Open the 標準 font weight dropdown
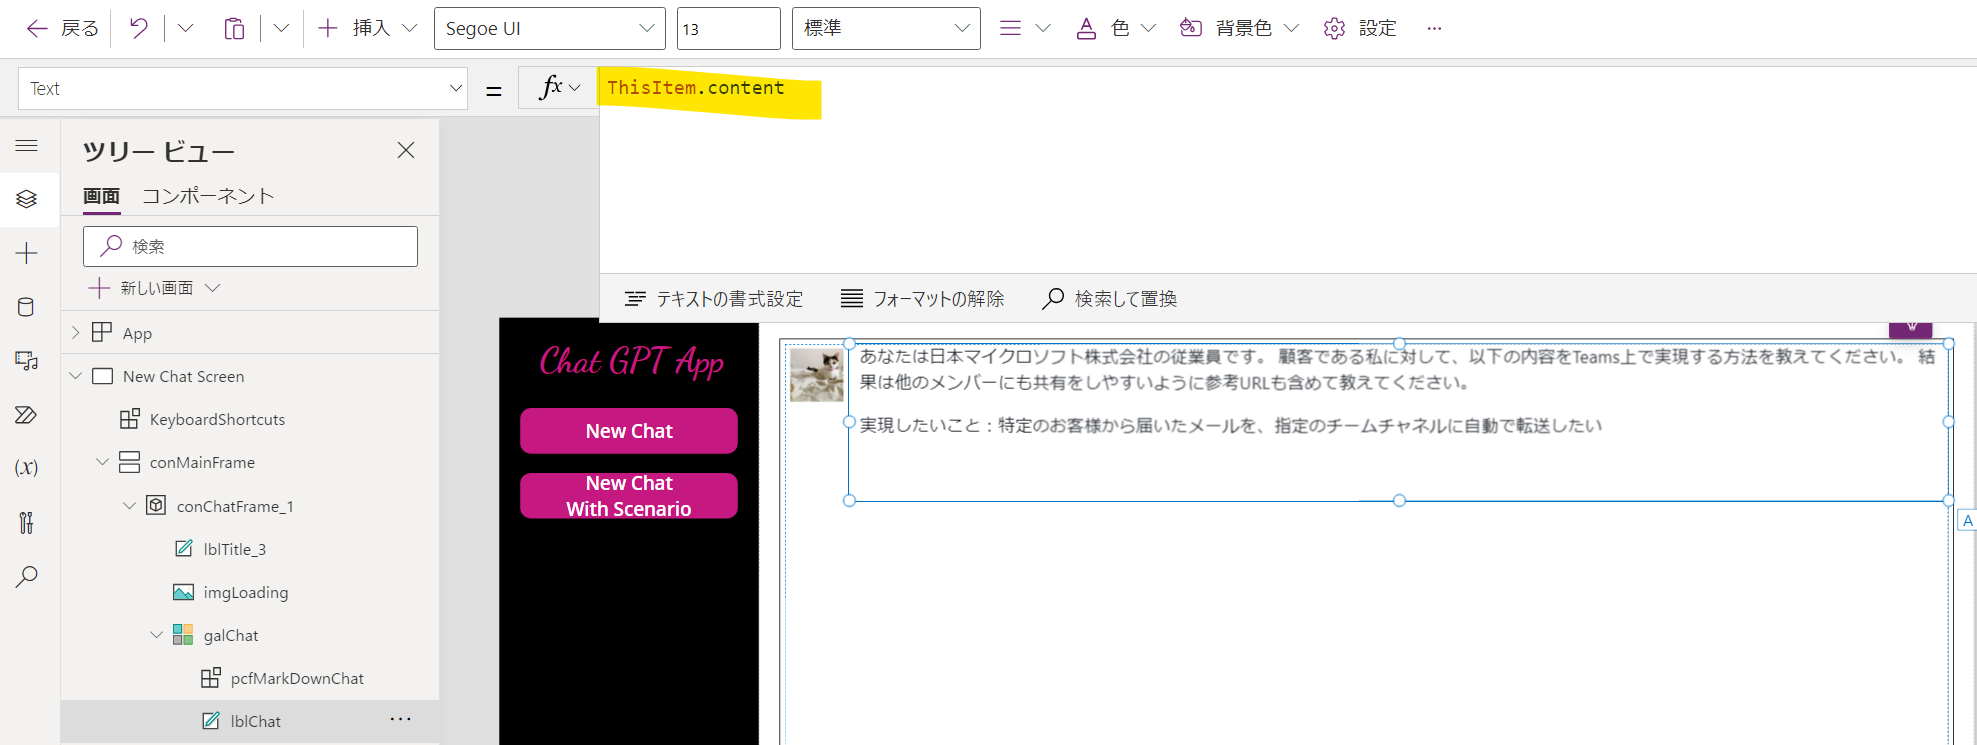 [x=885, y=28]
